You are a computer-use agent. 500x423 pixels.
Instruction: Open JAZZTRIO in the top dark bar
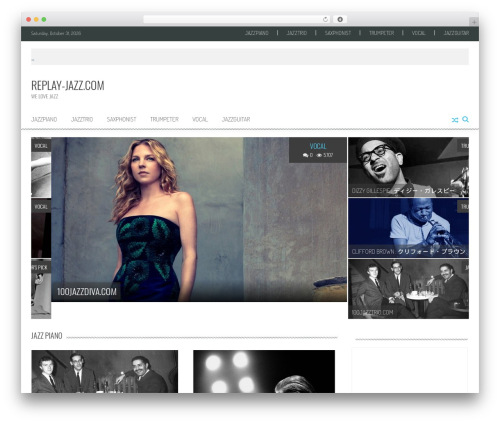297,33
